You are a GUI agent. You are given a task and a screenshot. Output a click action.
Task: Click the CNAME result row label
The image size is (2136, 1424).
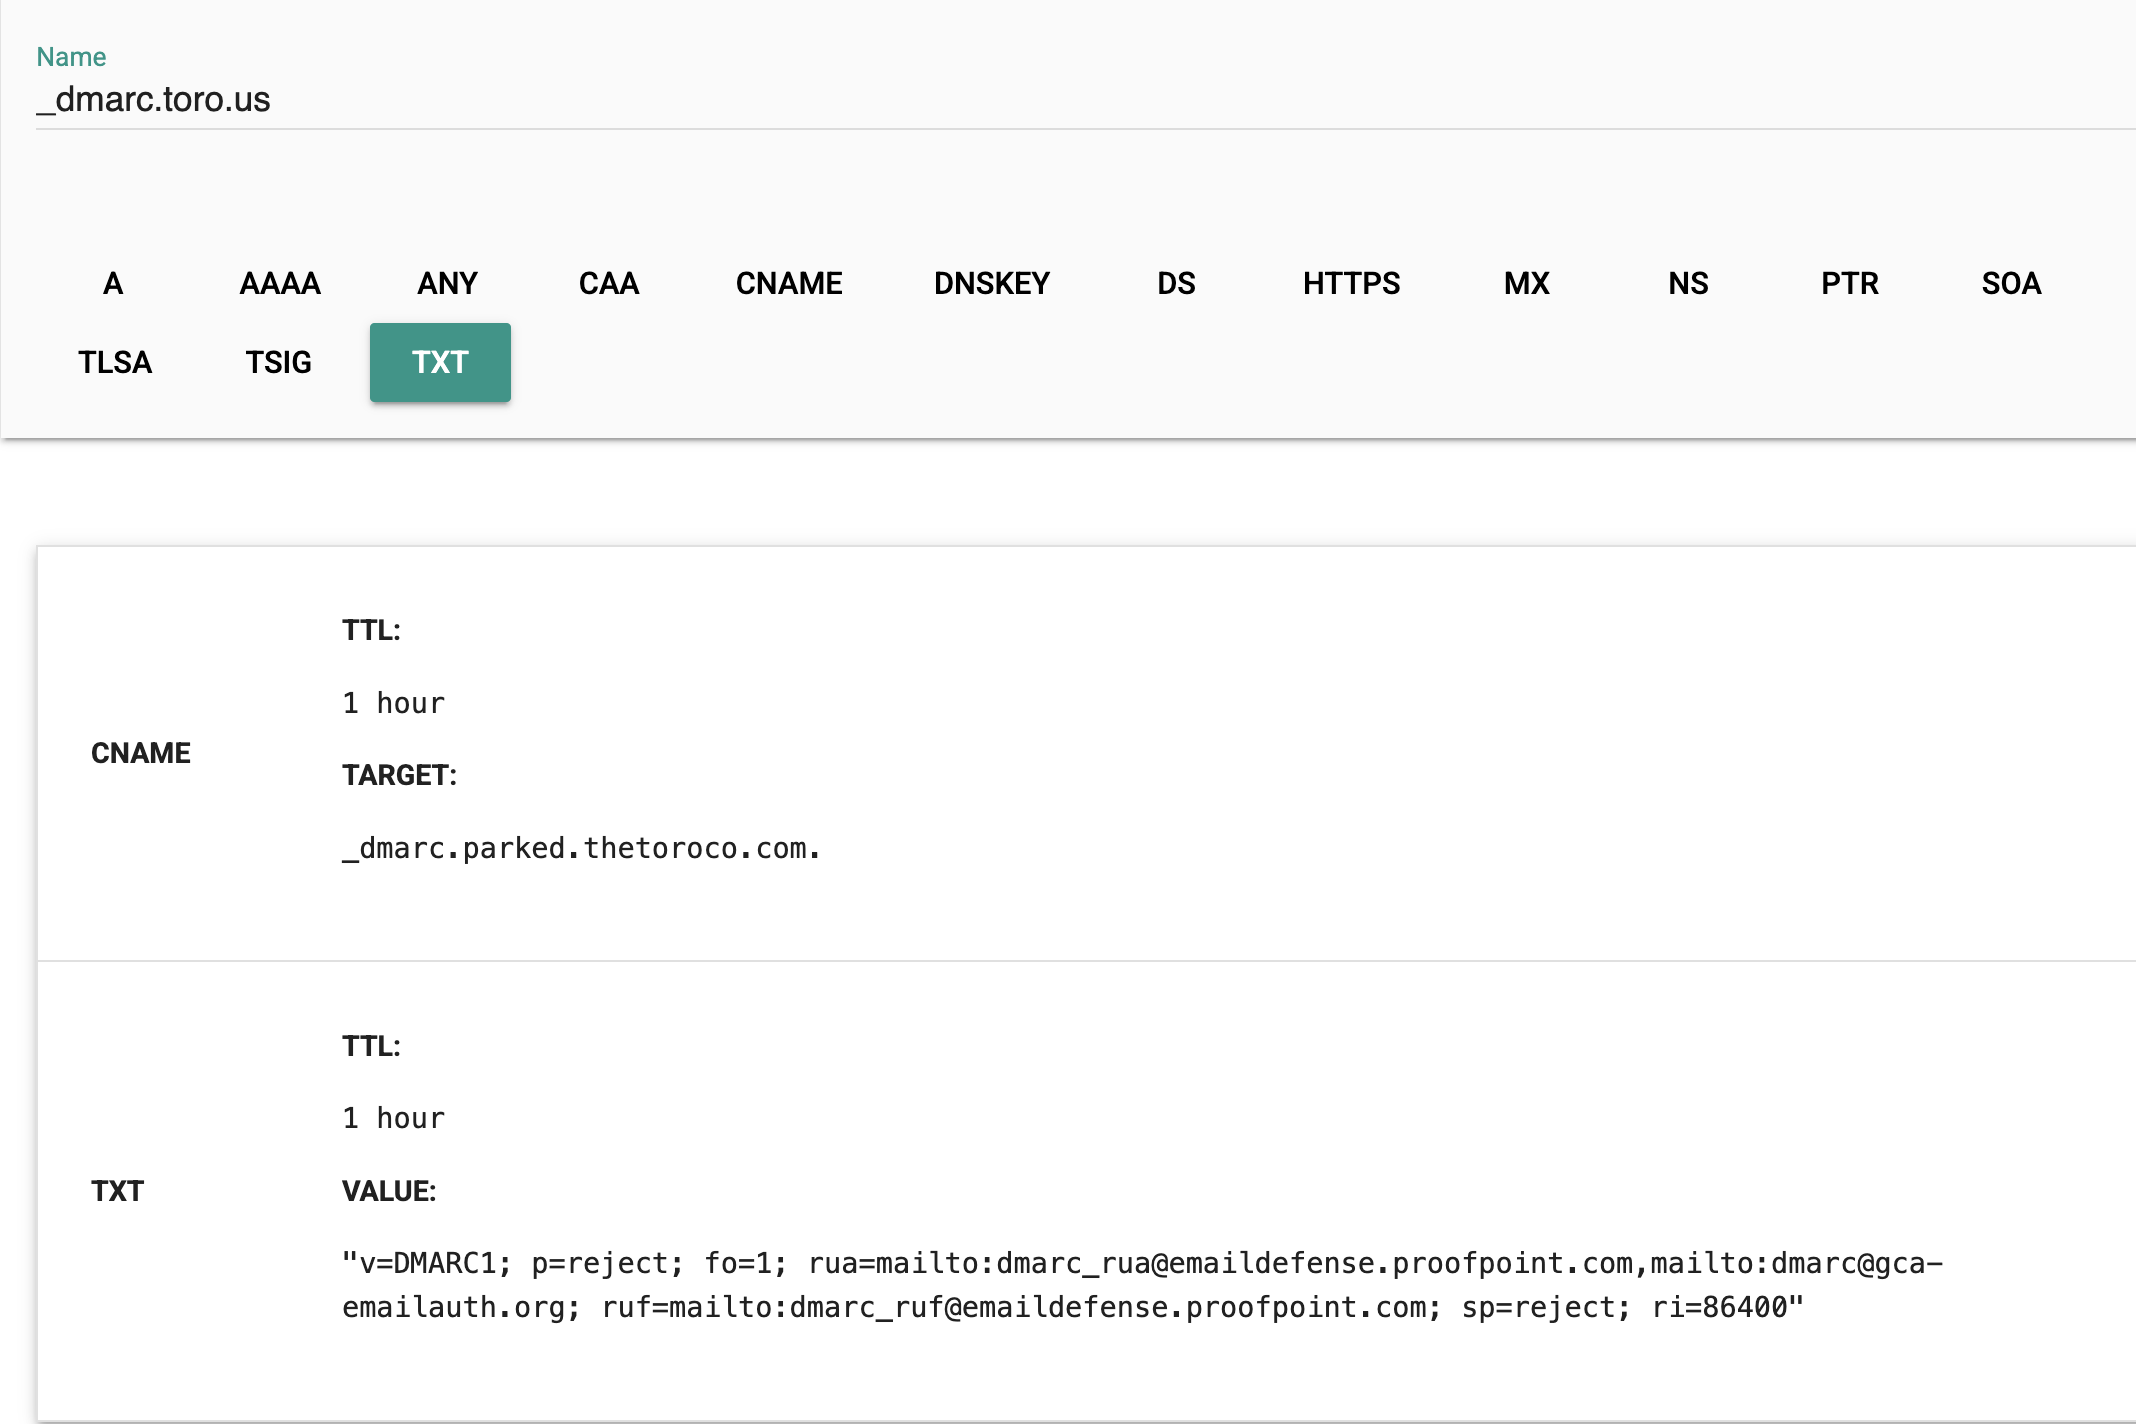click(x=140, y=753)
